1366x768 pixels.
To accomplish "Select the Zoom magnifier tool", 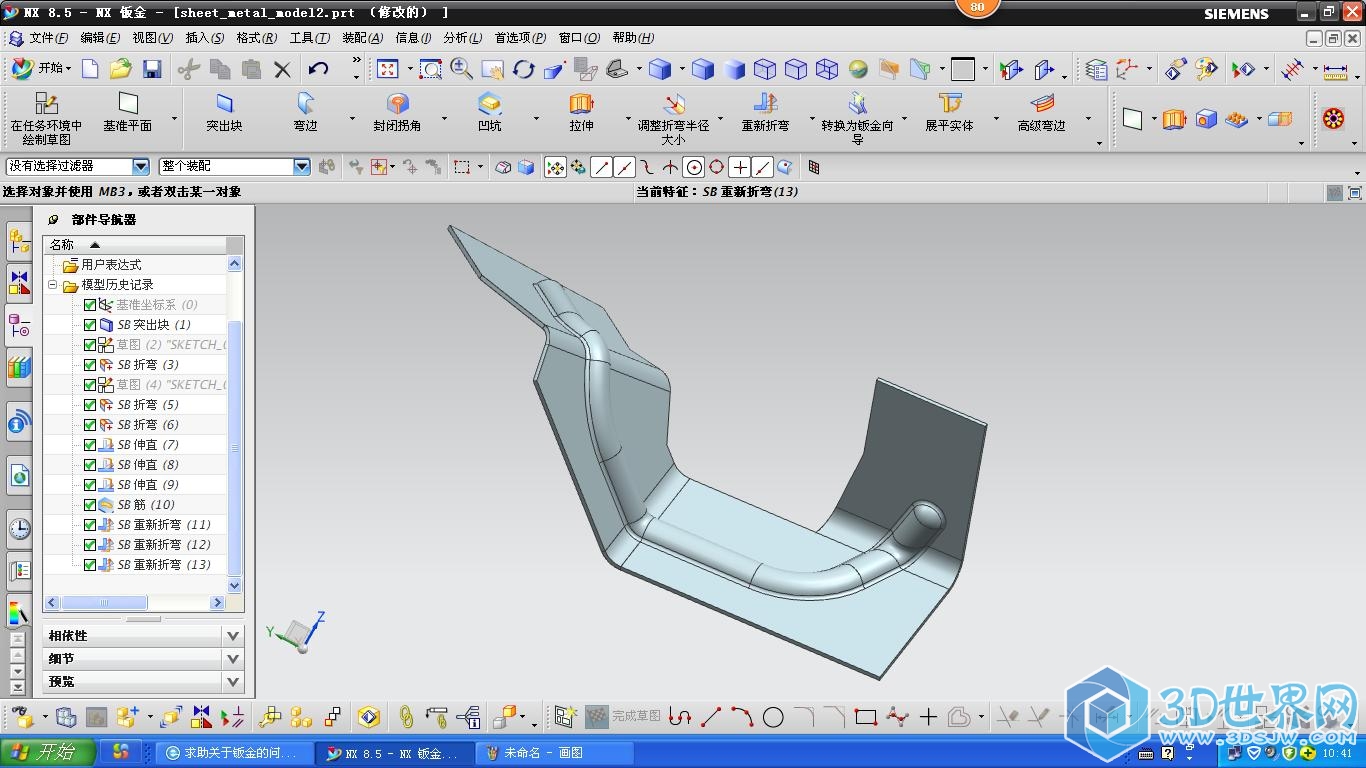I will pos(461,69).
